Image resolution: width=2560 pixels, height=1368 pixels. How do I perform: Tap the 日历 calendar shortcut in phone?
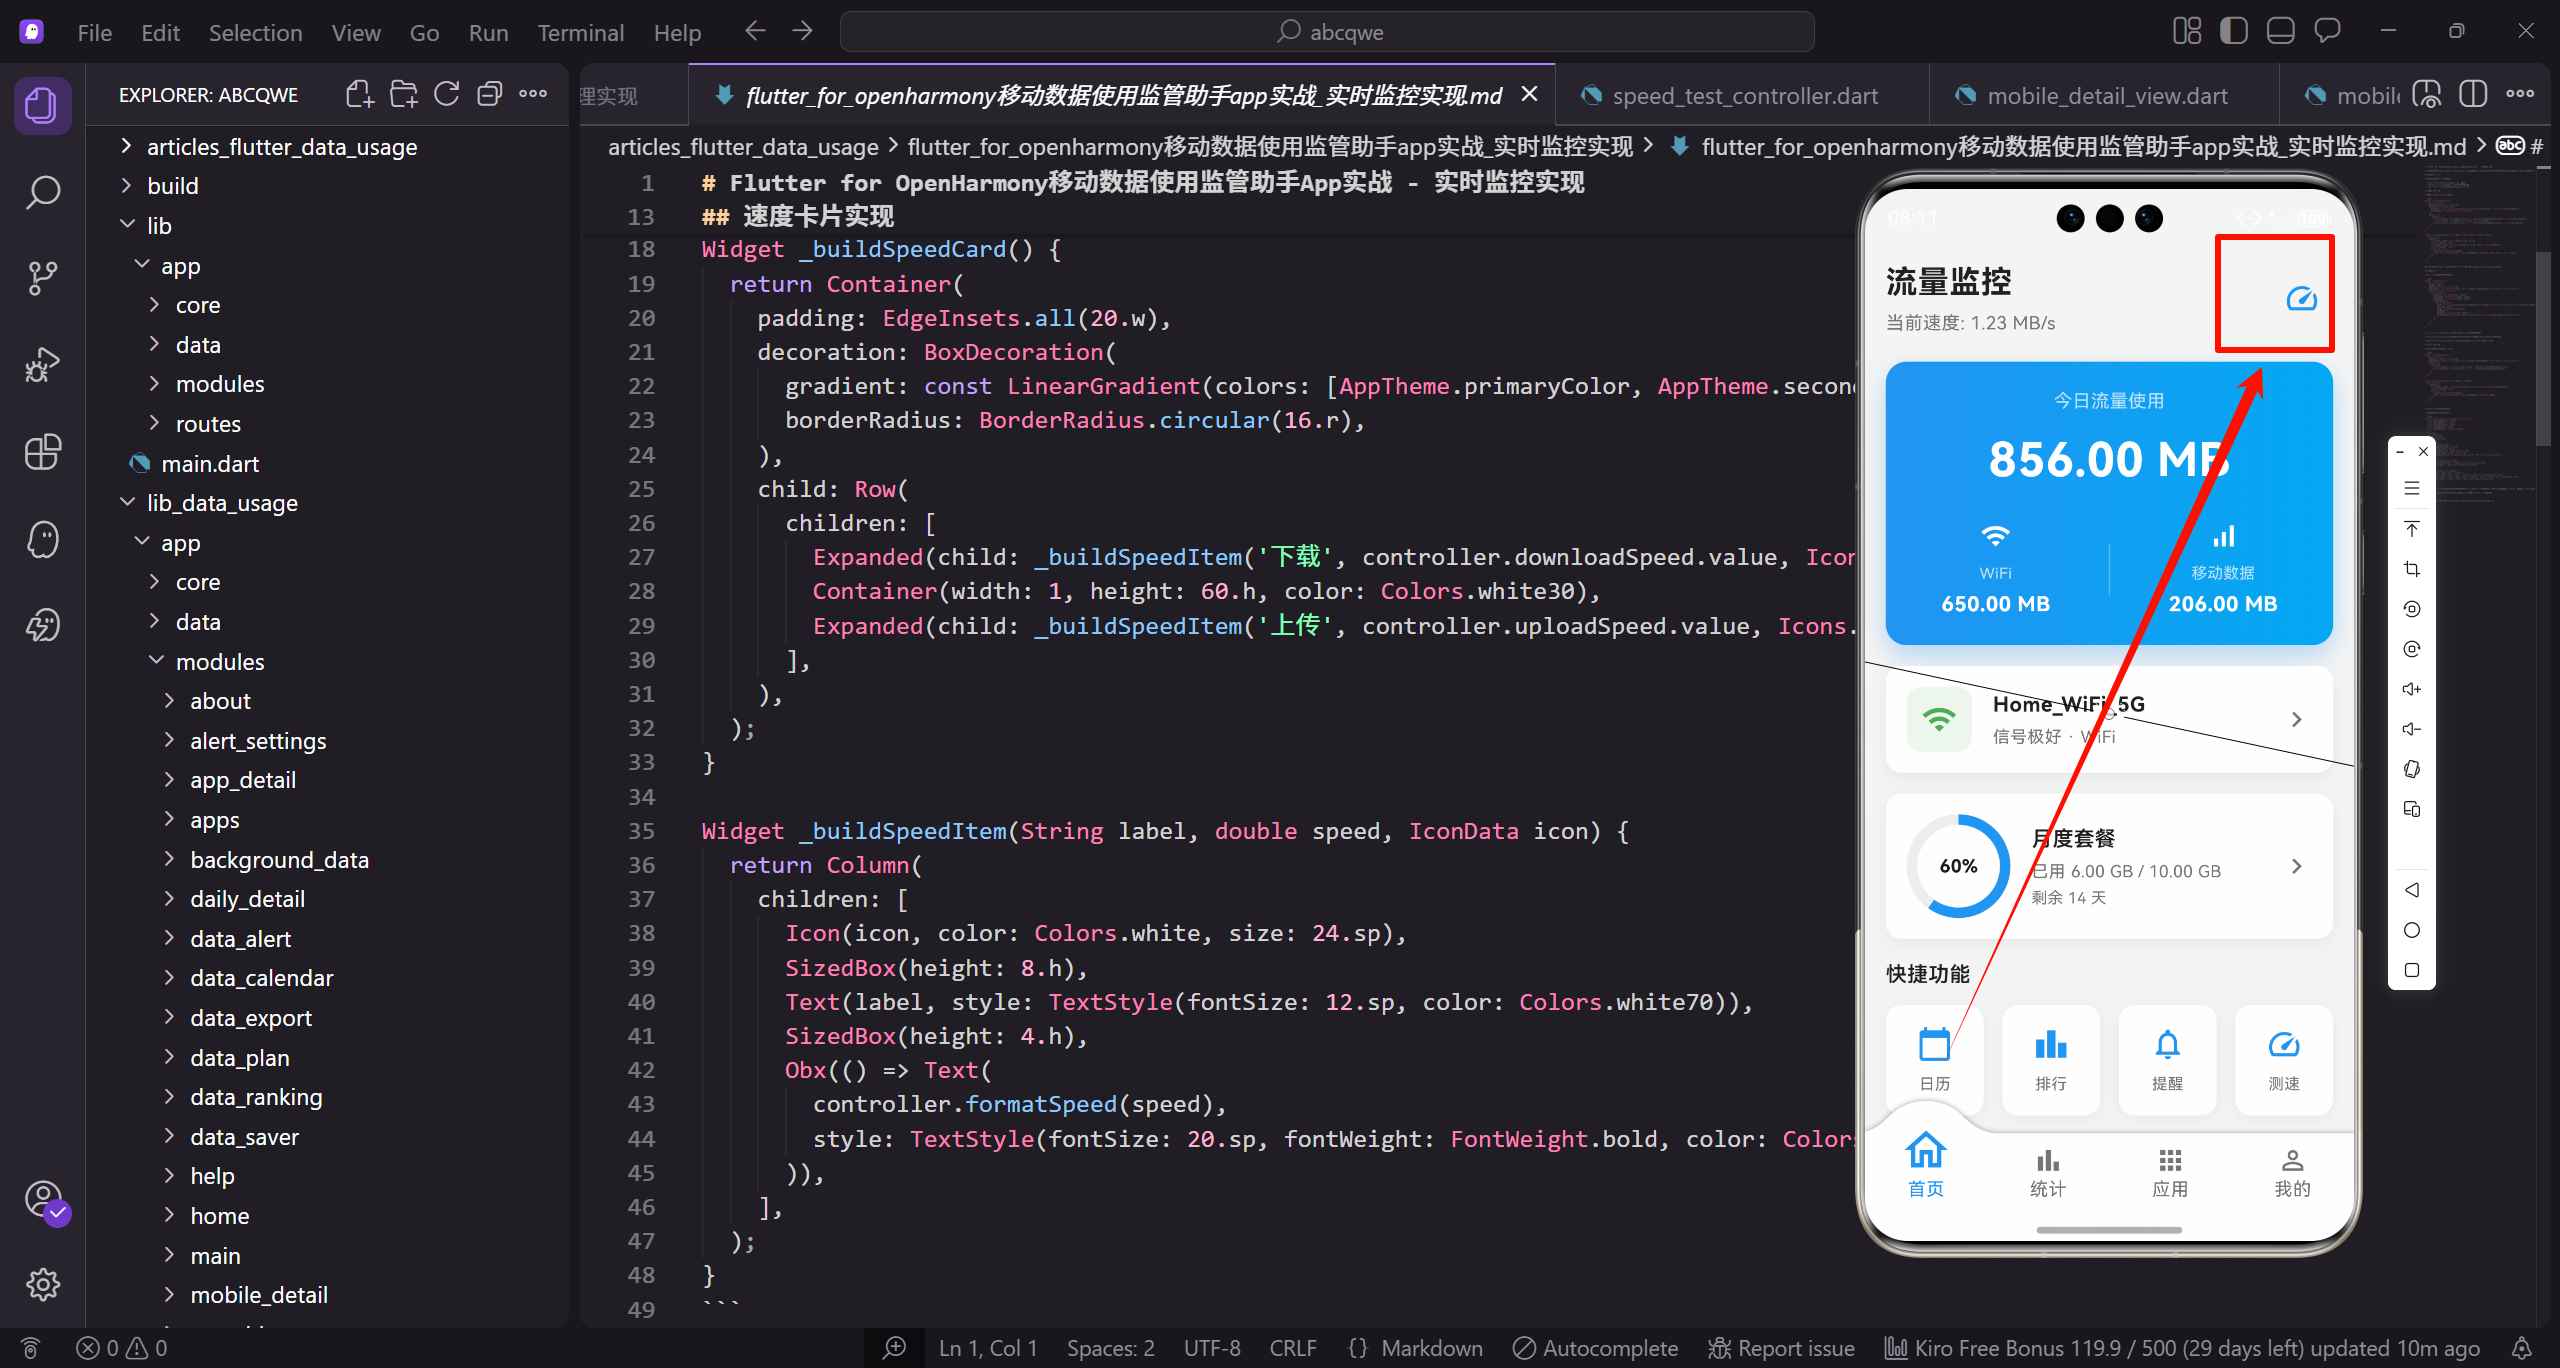[1934, 1059]
